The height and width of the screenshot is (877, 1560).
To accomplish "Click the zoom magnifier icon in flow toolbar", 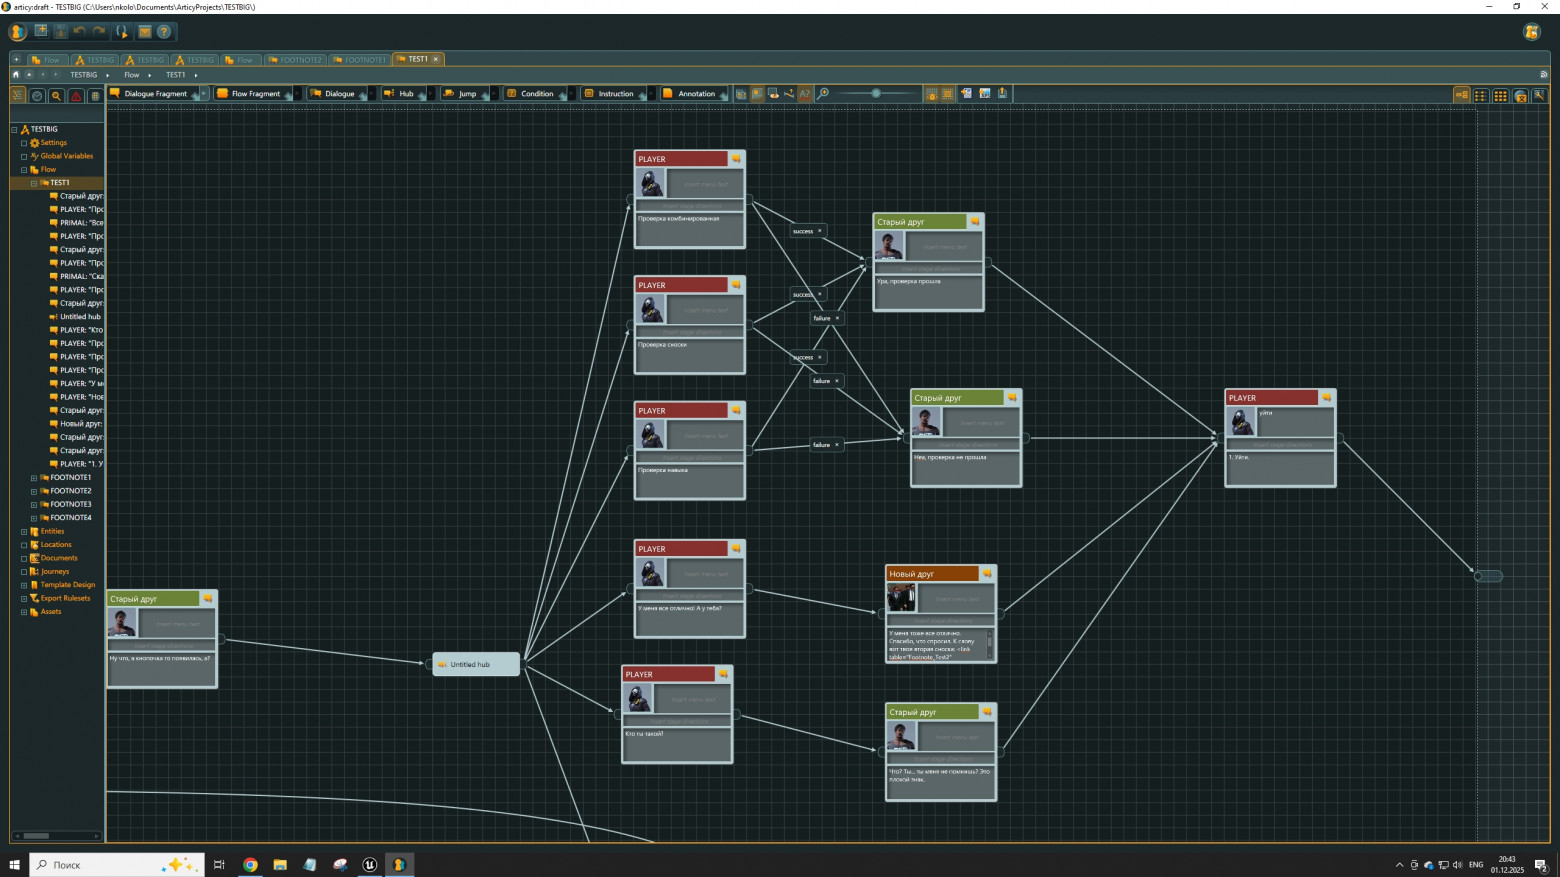I will point(823,94).
